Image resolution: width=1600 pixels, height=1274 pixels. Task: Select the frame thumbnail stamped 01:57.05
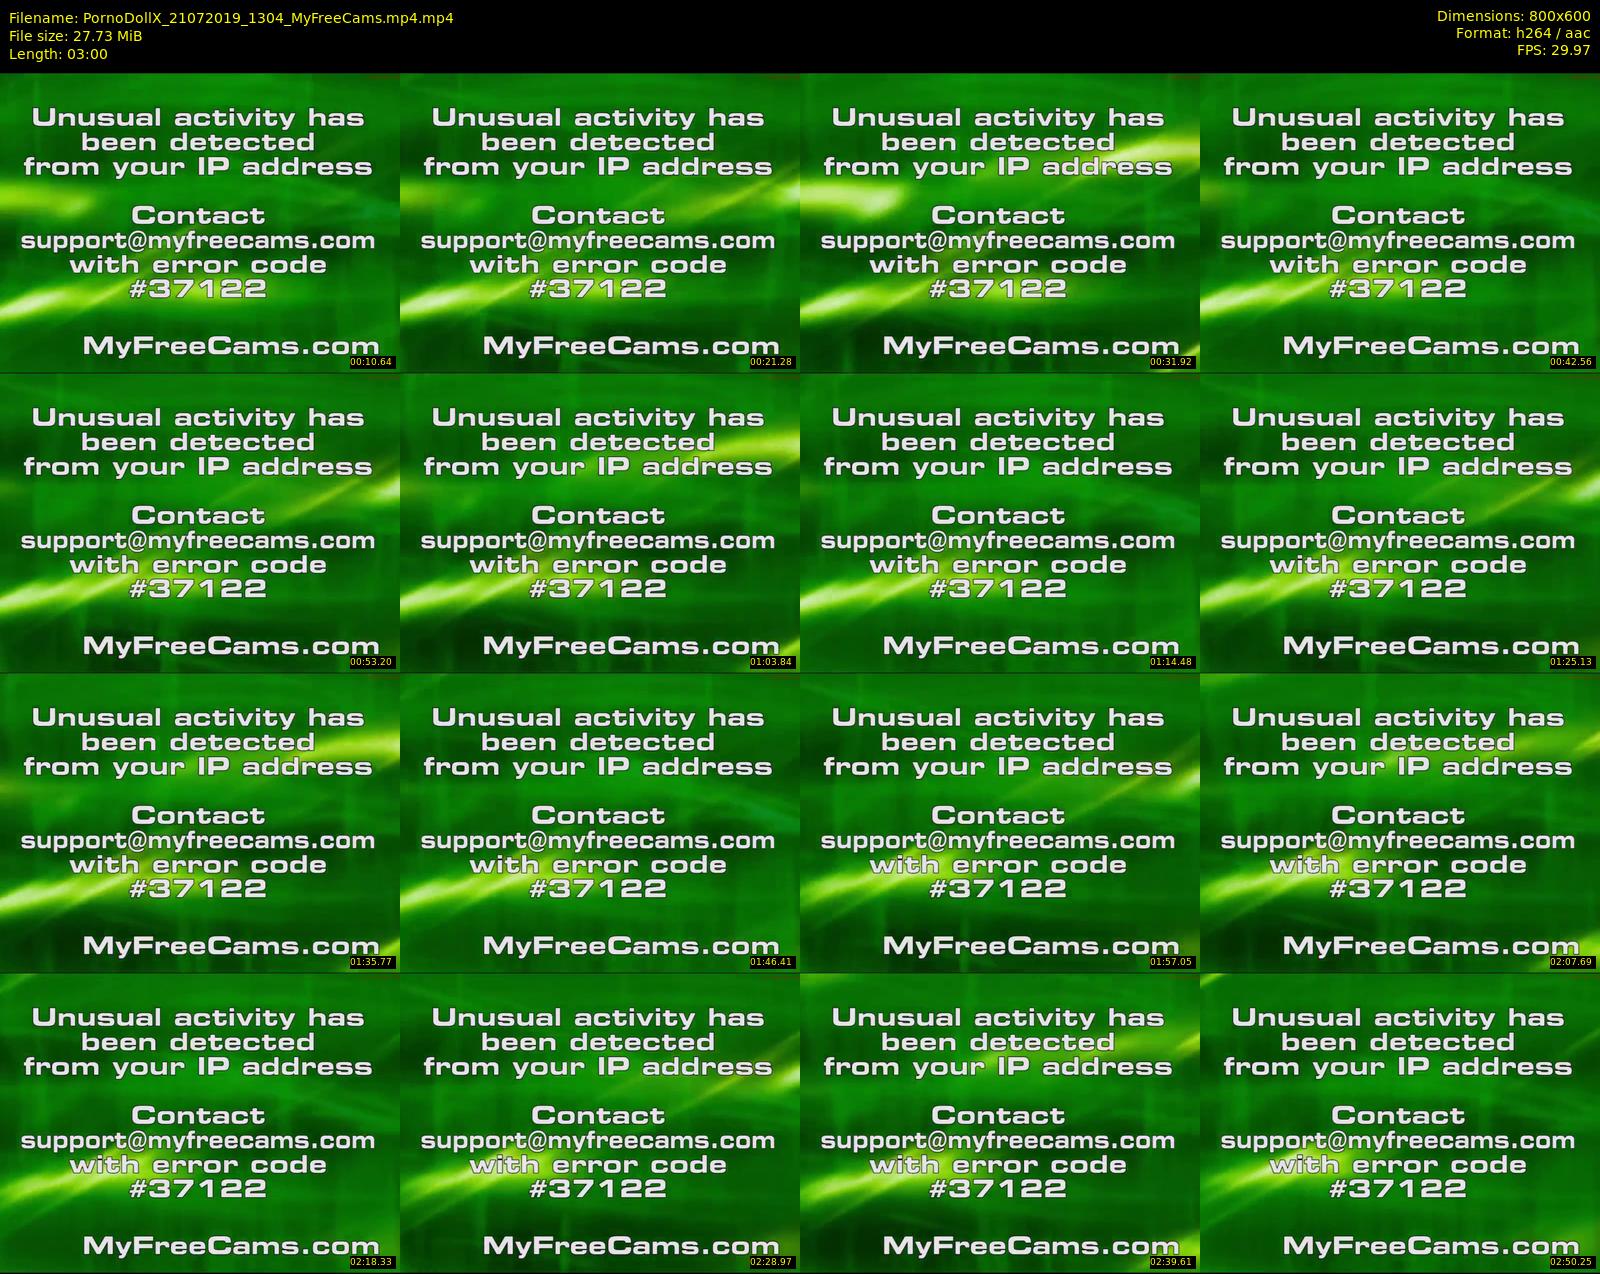tap(1000, 823)
